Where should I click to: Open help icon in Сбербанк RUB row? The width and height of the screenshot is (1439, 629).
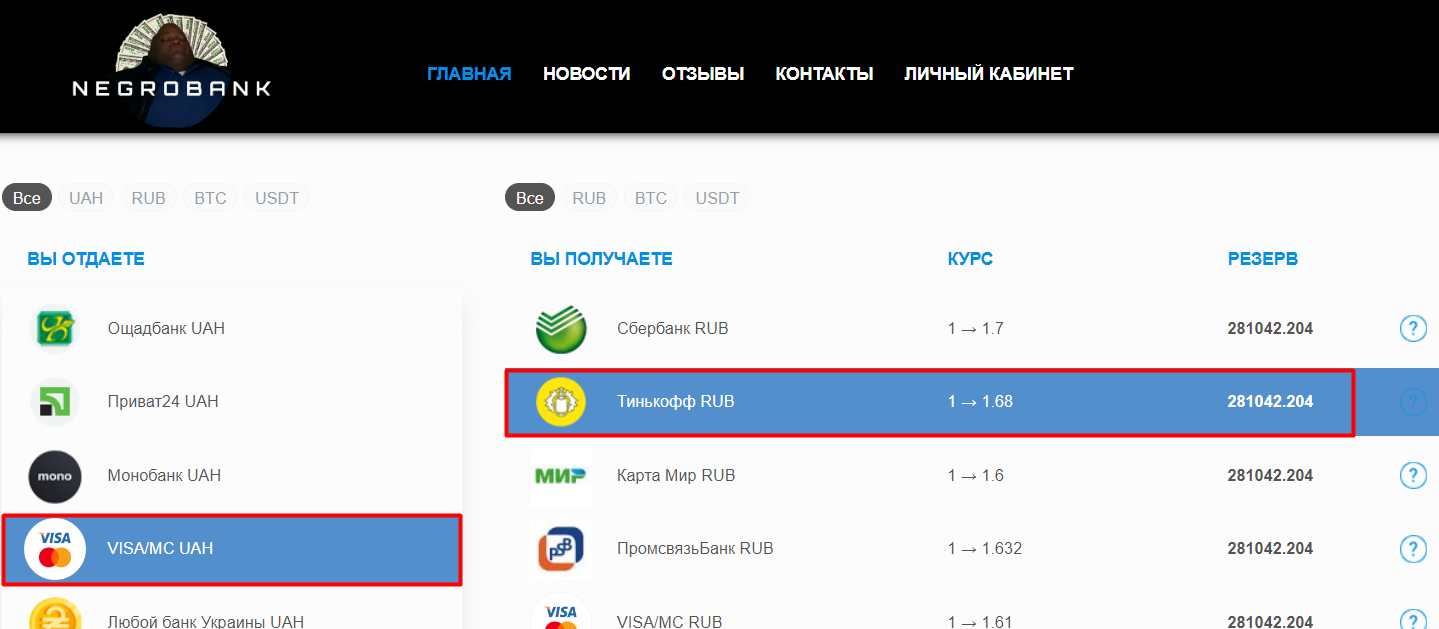[1413, 328]
